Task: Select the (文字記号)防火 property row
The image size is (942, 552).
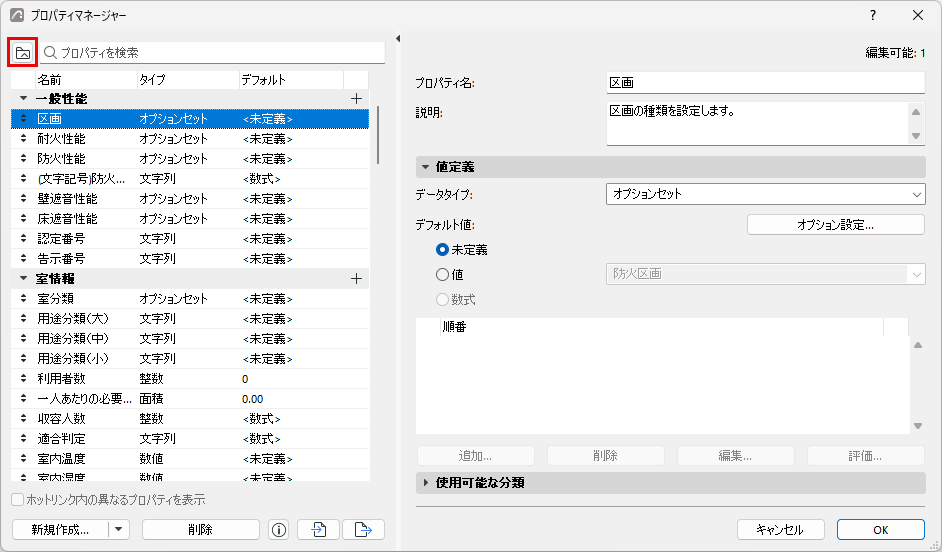Action: (x=190, y=179)
